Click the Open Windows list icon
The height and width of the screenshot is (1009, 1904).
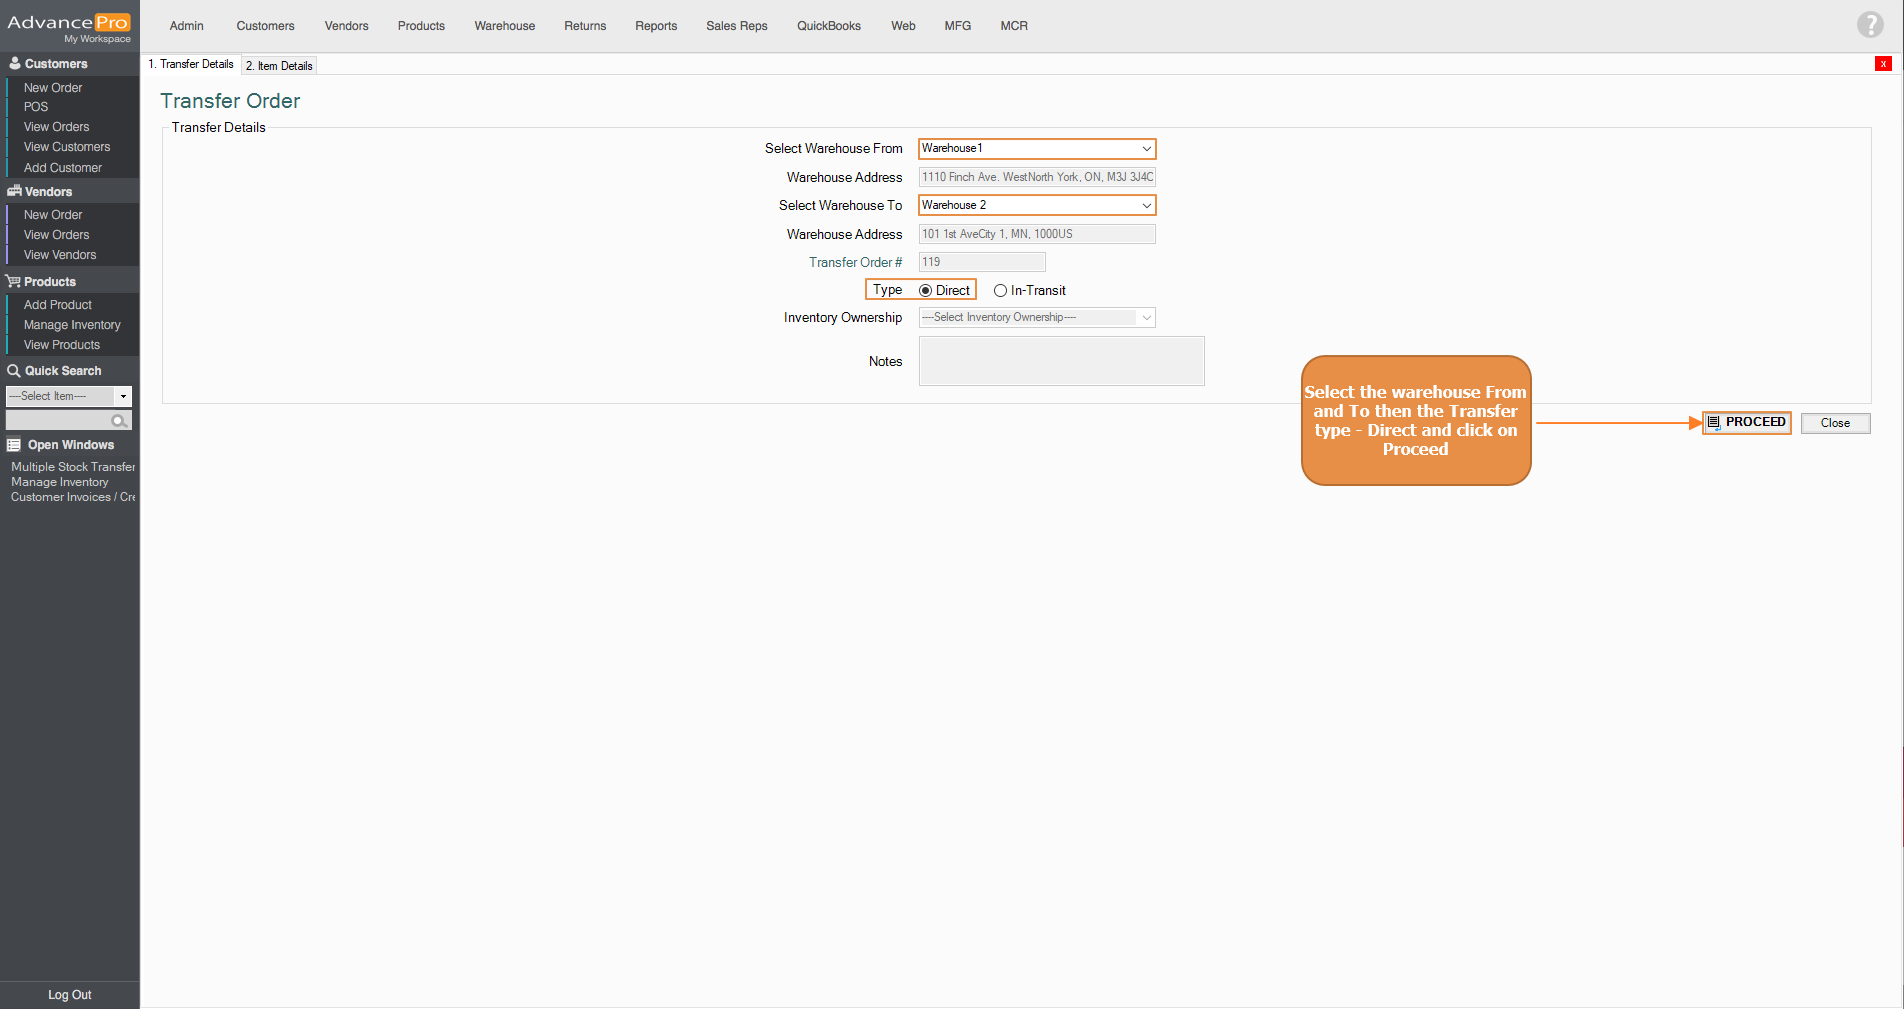(14, 445)
